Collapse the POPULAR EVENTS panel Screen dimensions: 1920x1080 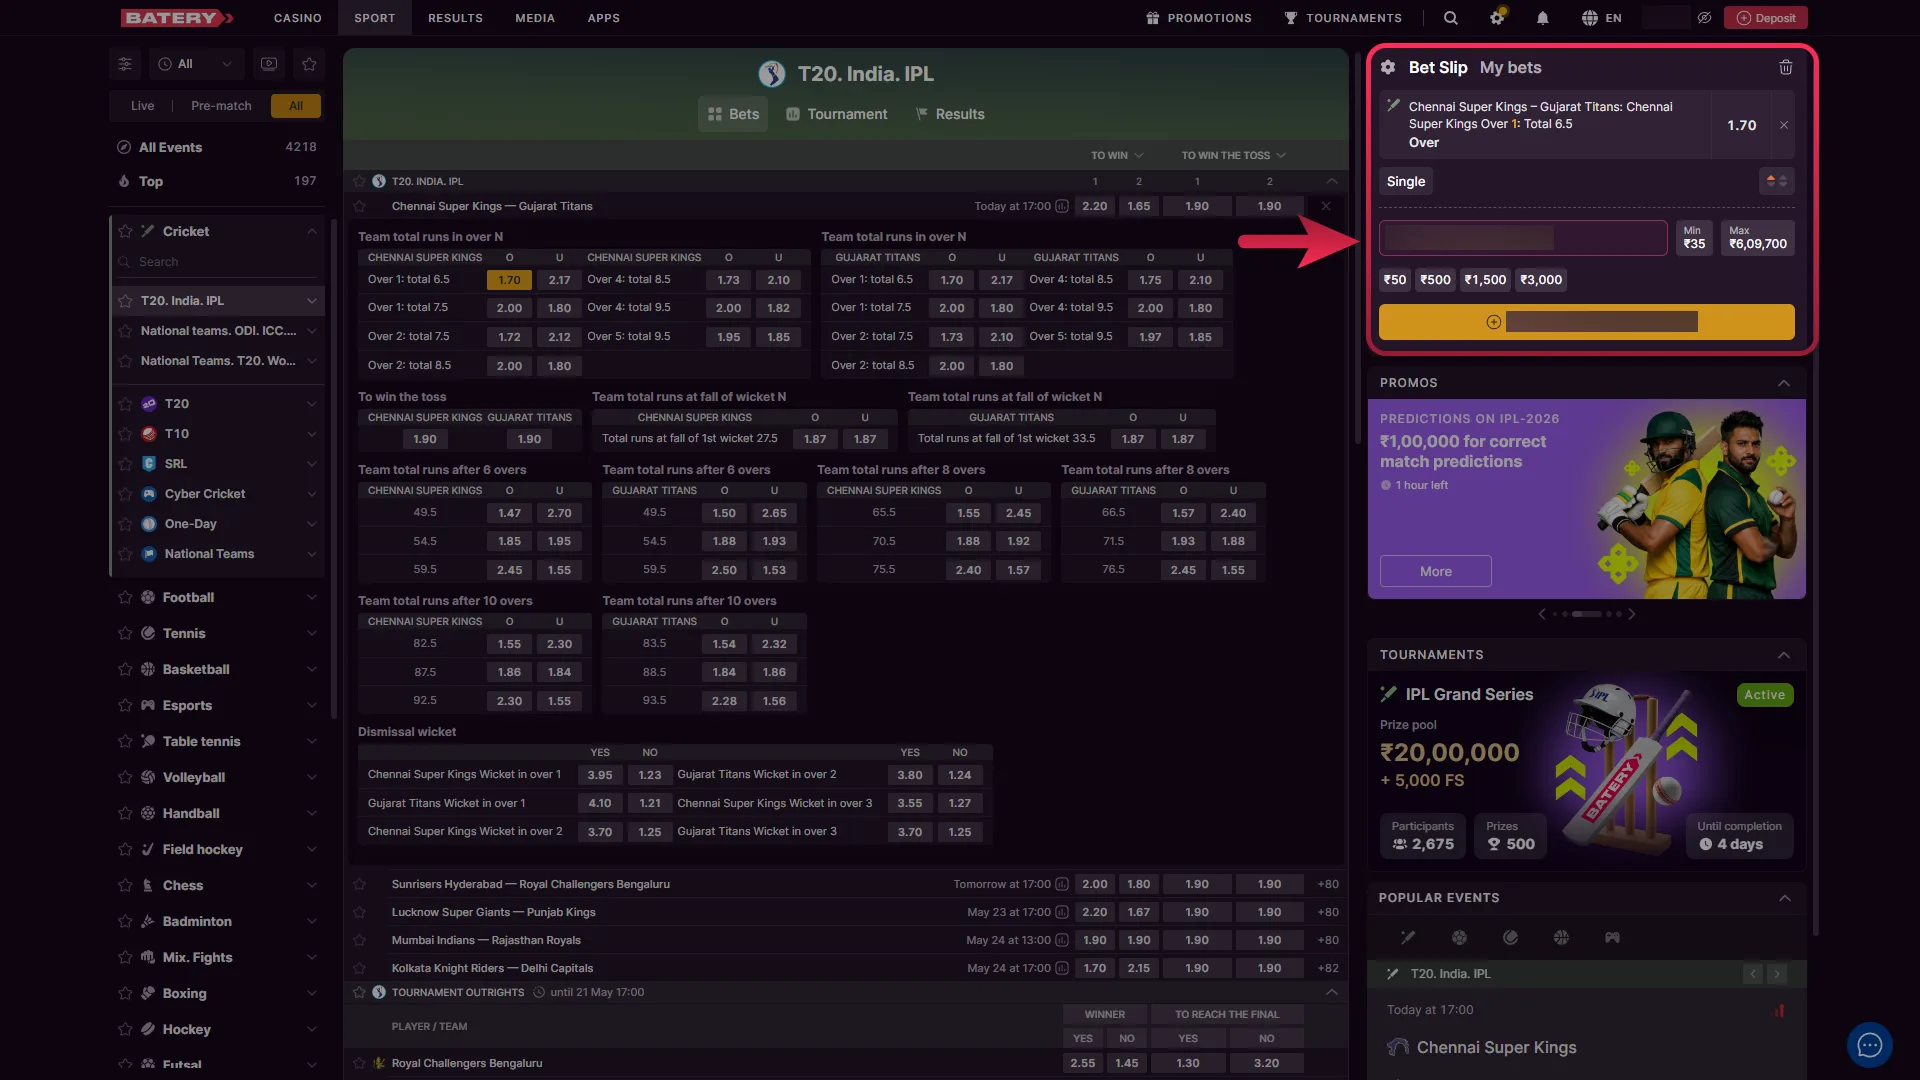(x=1784, y=898)
